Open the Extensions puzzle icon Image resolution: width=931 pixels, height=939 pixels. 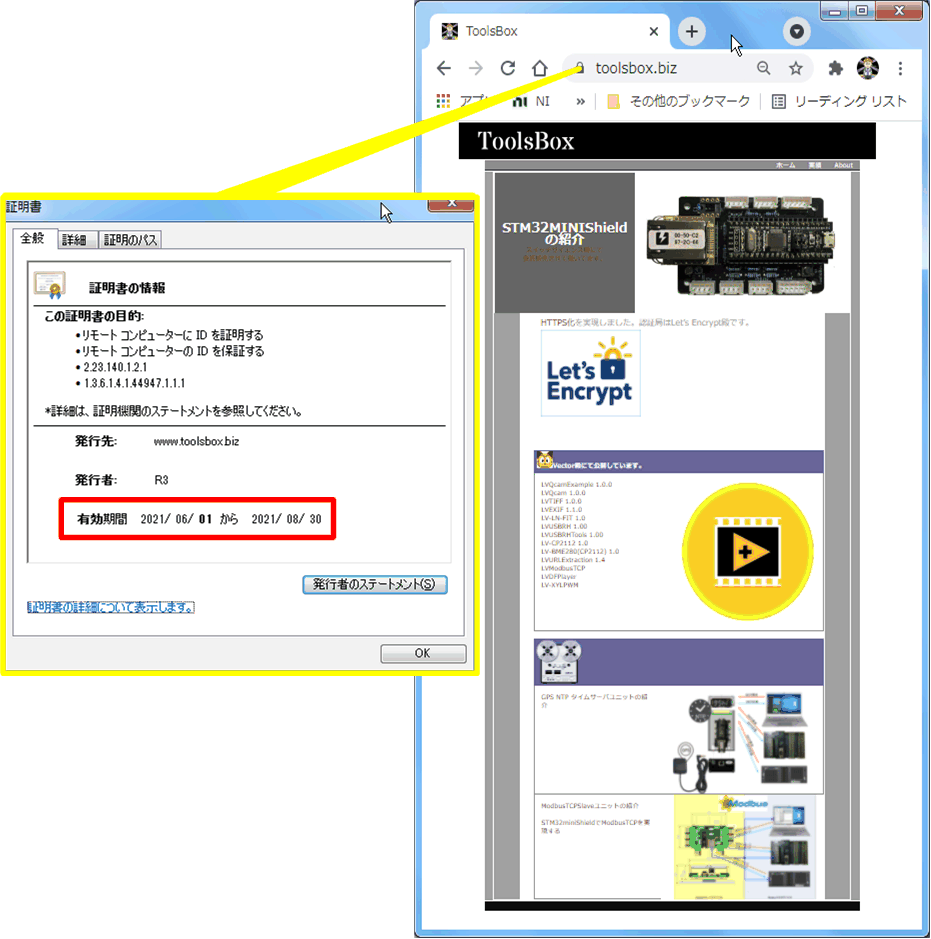click(x=835, y=68)
